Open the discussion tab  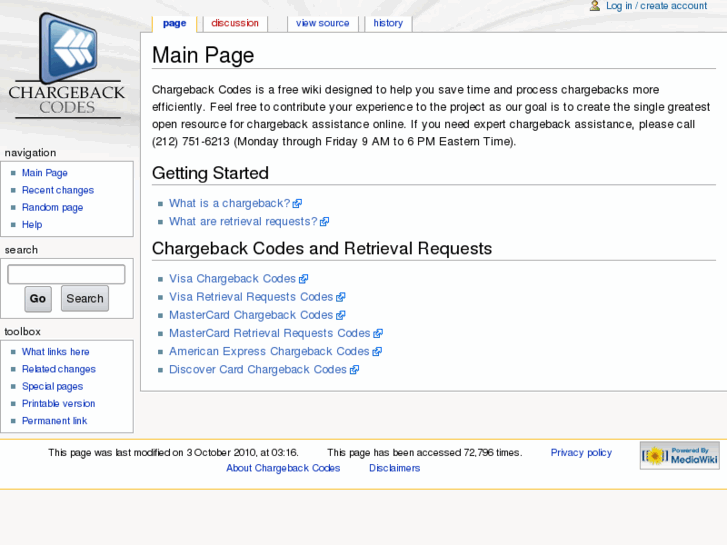(x=235, y=23)
